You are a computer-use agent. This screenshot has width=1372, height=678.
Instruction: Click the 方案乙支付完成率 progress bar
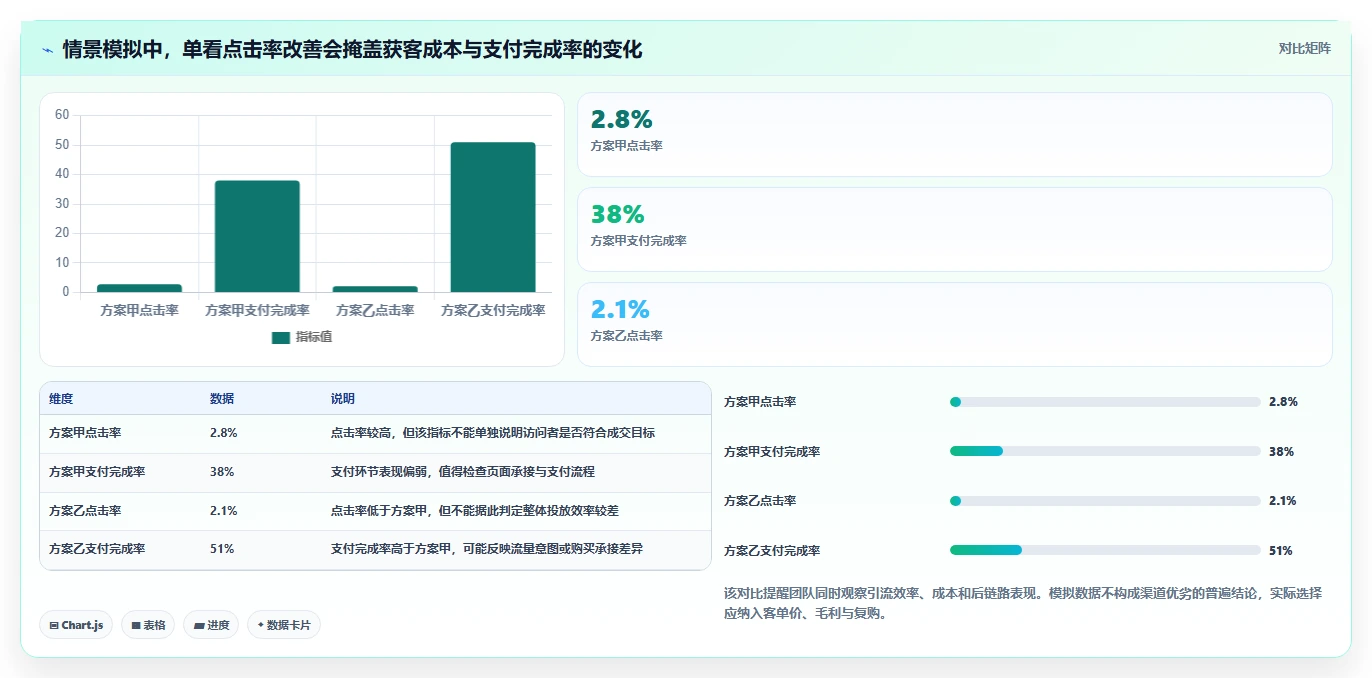pyautogui.click(x=1105, y=550)
